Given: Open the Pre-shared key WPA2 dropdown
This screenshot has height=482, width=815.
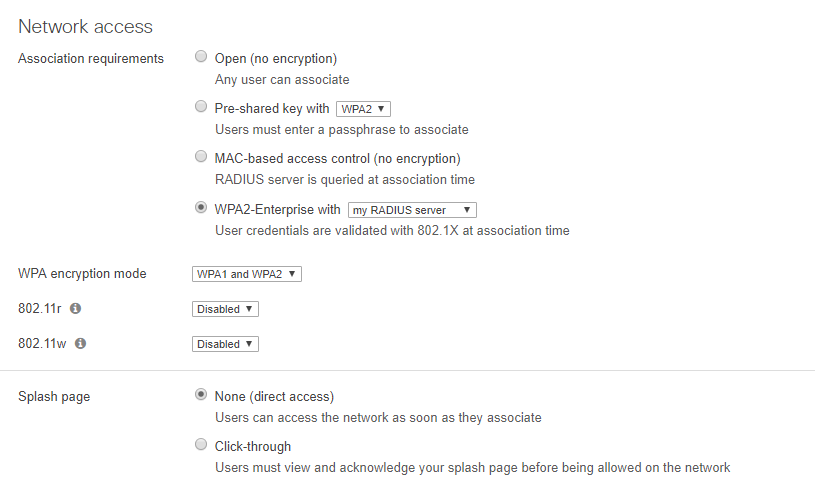Looking at the screenshot, I should [x=364, y=109].
